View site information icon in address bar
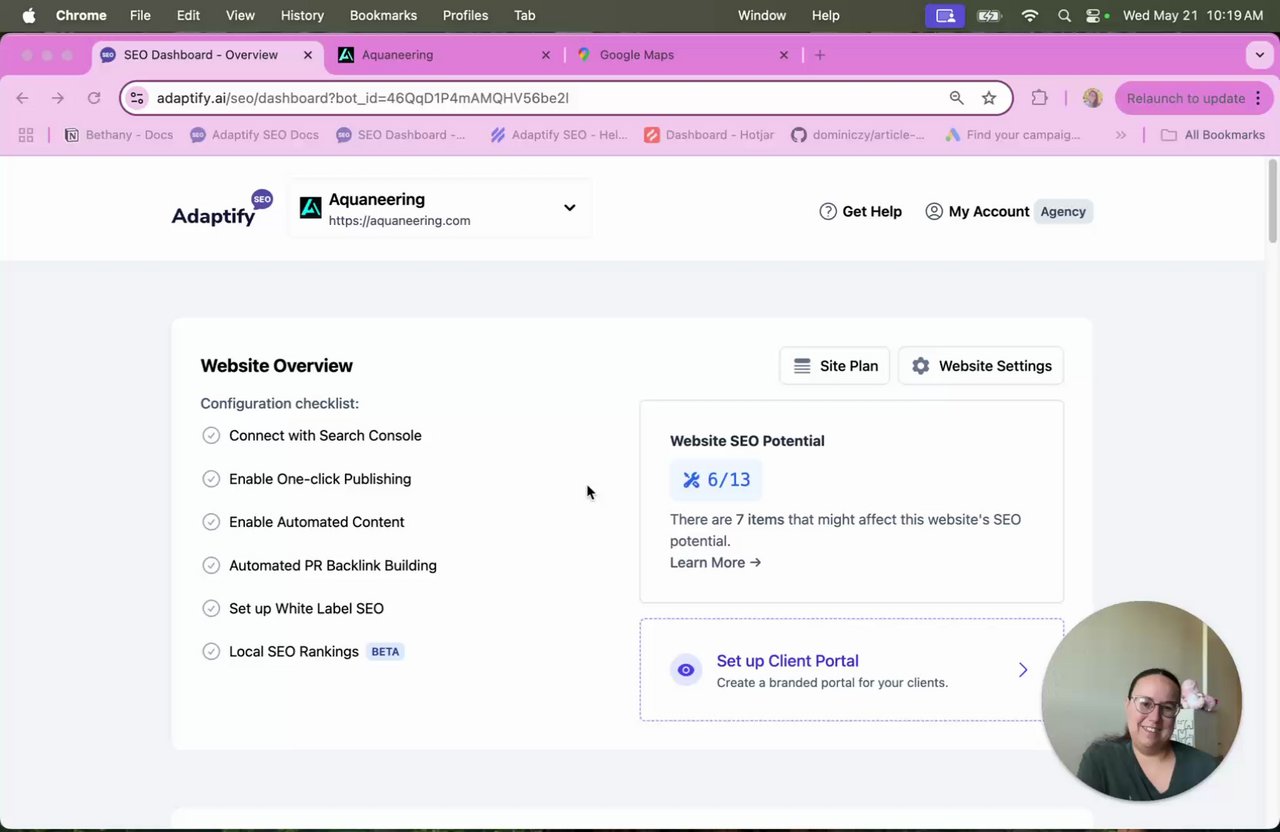Screen dimensions: 1280x832 point(138,98)
